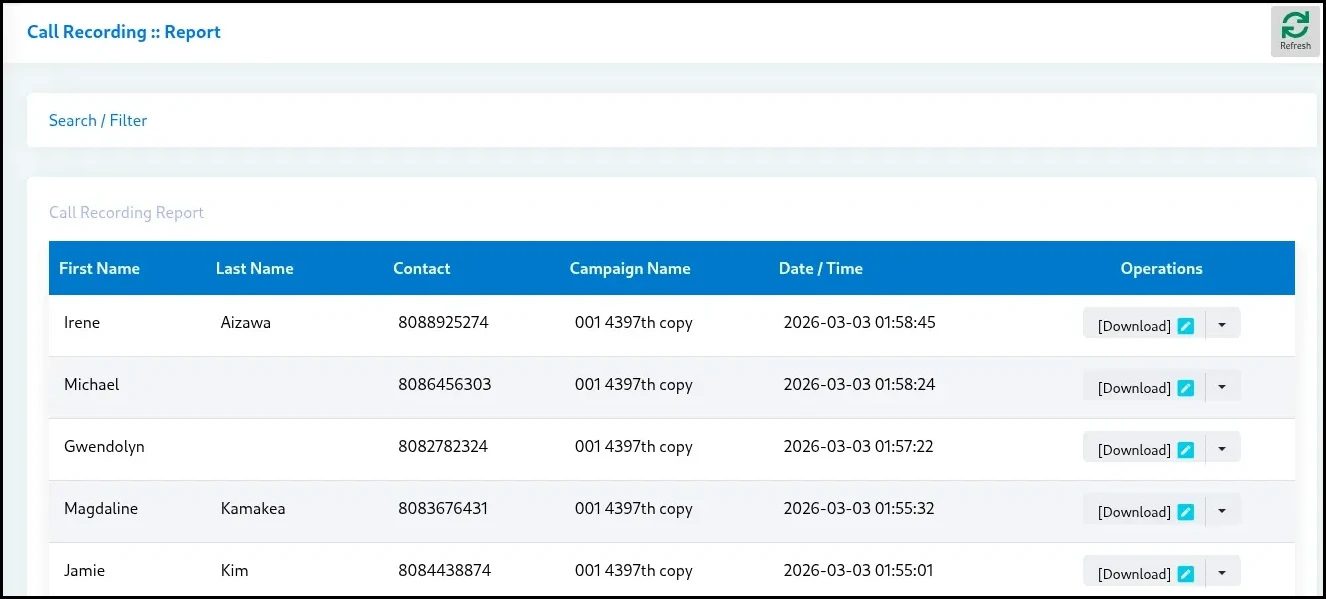Screen dimensions: 1326x599
Task: Click the Date / Time column header
Action: click(x=820, y=268)
